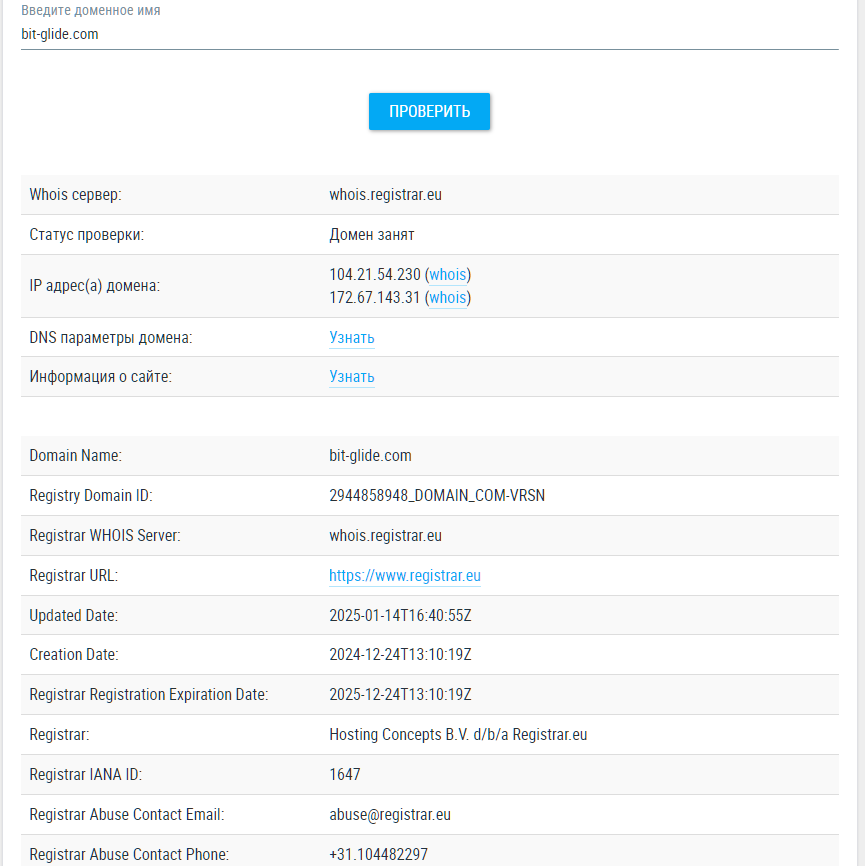The image size is (865, 866).
Task: Click Узнать for Информация о сайте
Action: click(352, 377)
